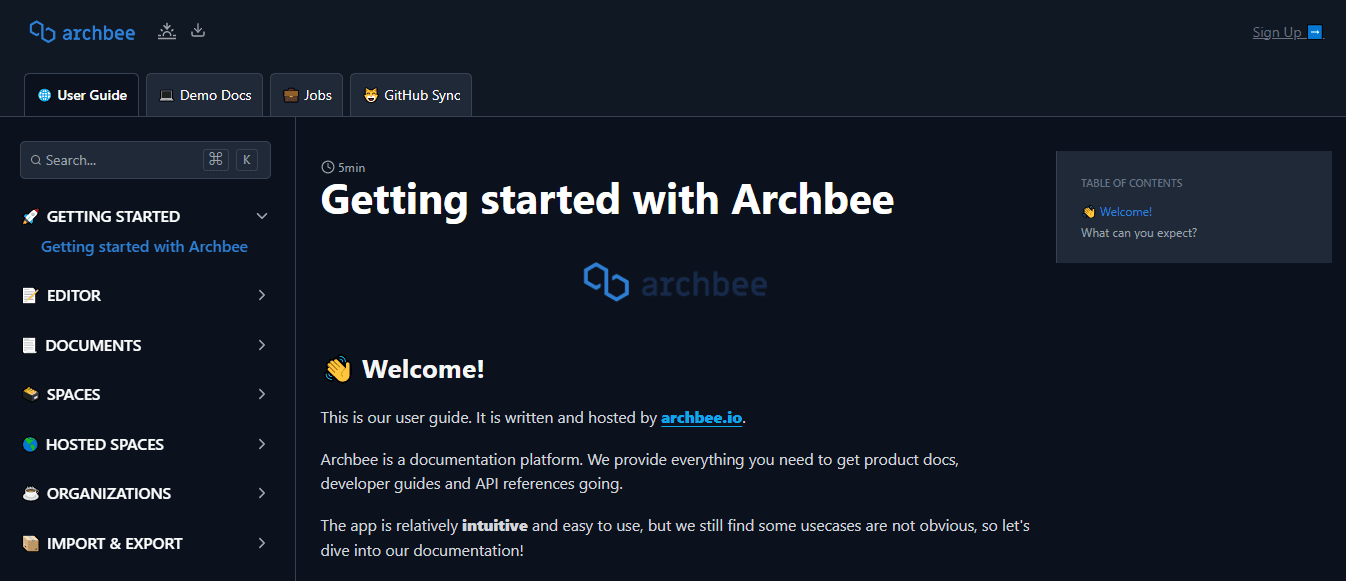
Task: Click the download icon in the header
Action: (198, 31)
